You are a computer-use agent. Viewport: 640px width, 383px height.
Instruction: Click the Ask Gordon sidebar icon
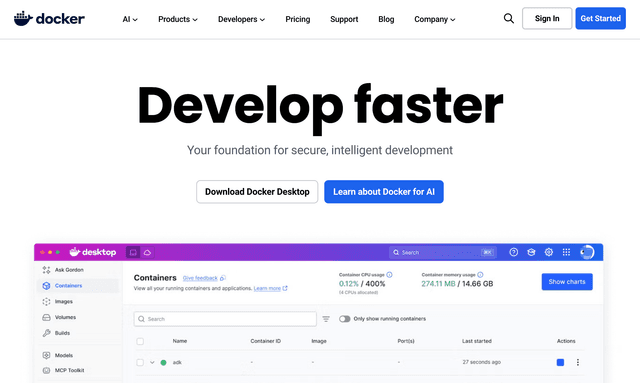tap(46, 270)
